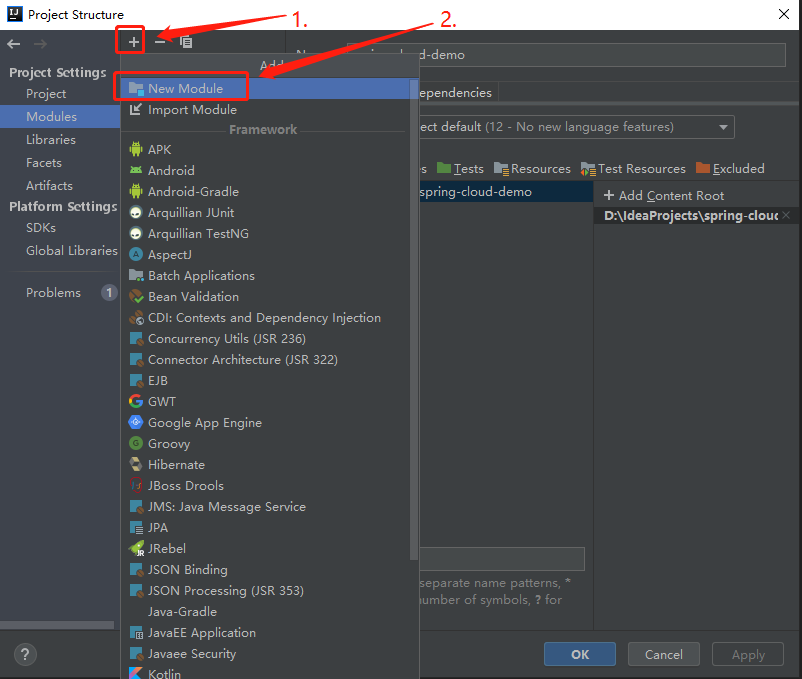Image resolution: width=802 pixels, height=679 pixels.
Task: Mark folder as Excluded
Action: 730,169
